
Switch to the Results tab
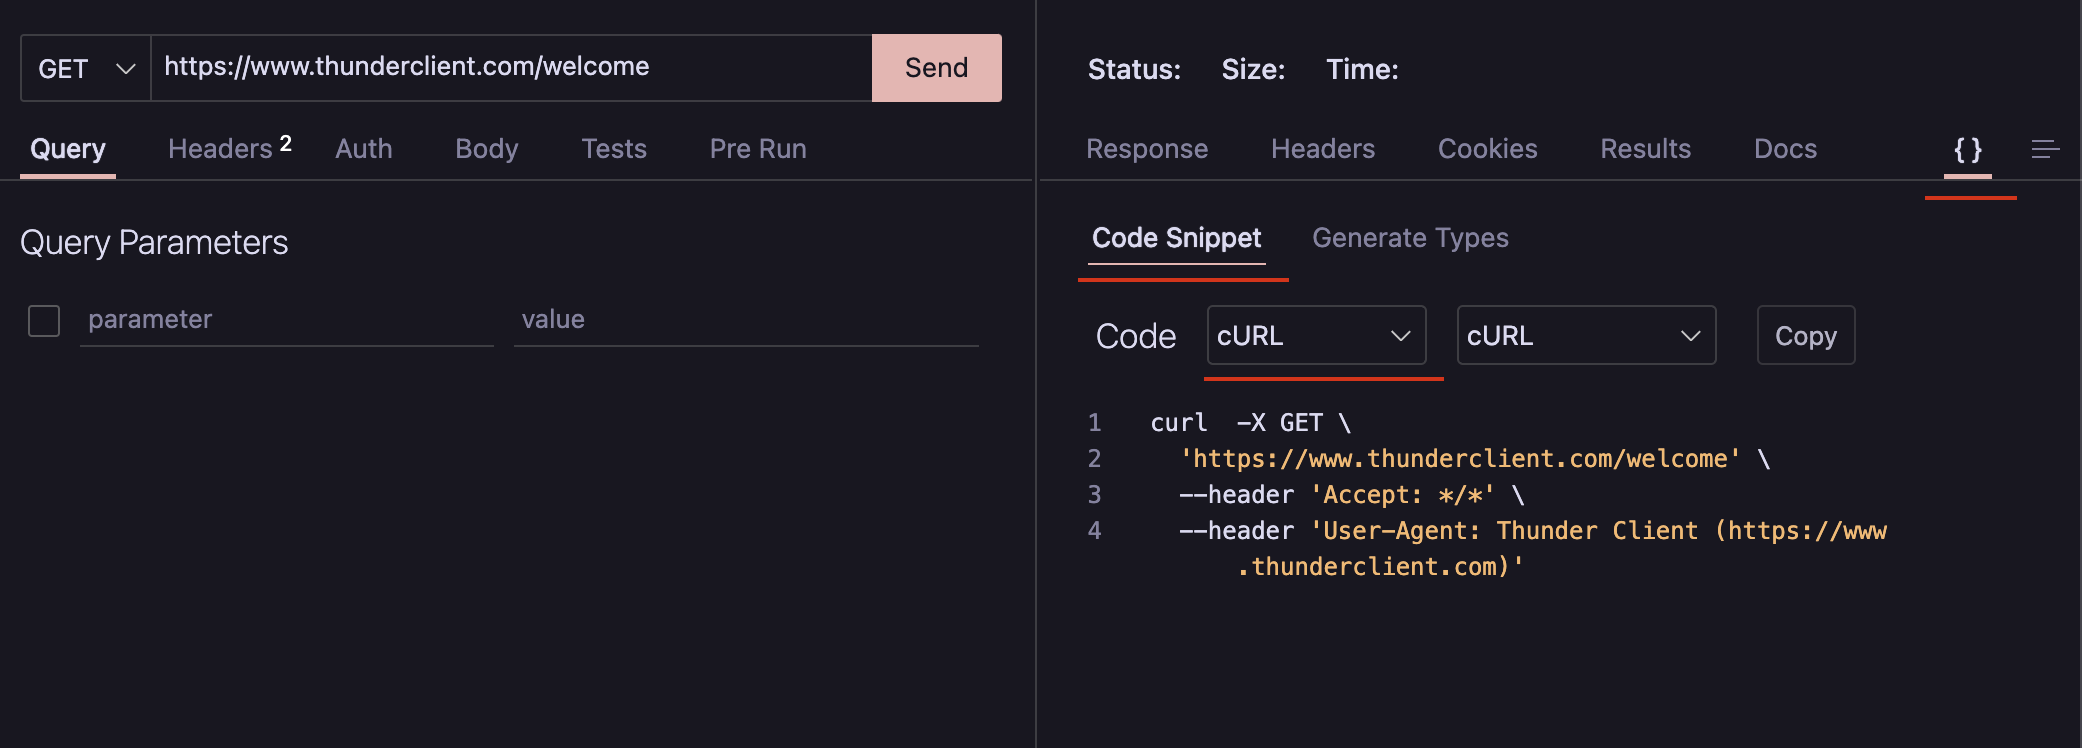(x=1645, y=149)
